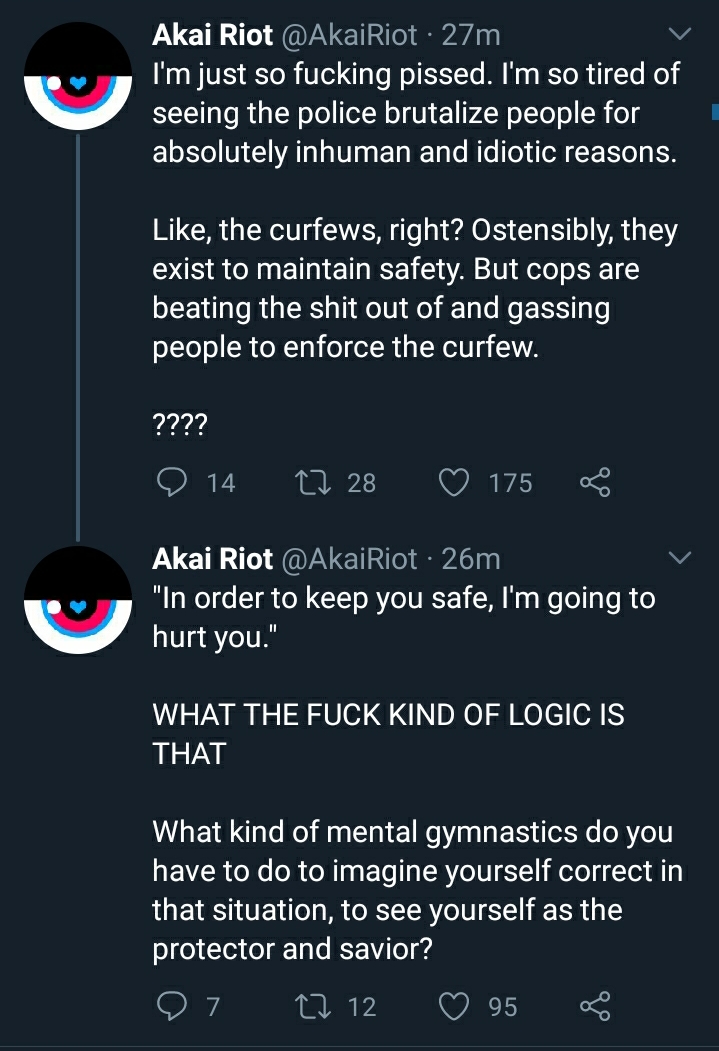Select the thread line connecting both tweets

tap(78, 337)
